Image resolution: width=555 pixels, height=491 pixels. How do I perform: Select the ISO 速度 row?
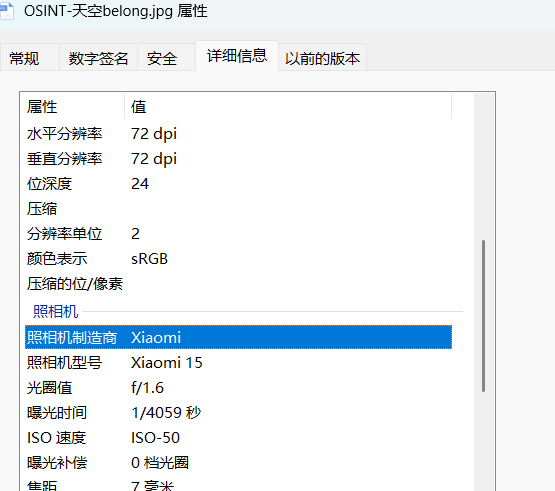pos(238,438)
